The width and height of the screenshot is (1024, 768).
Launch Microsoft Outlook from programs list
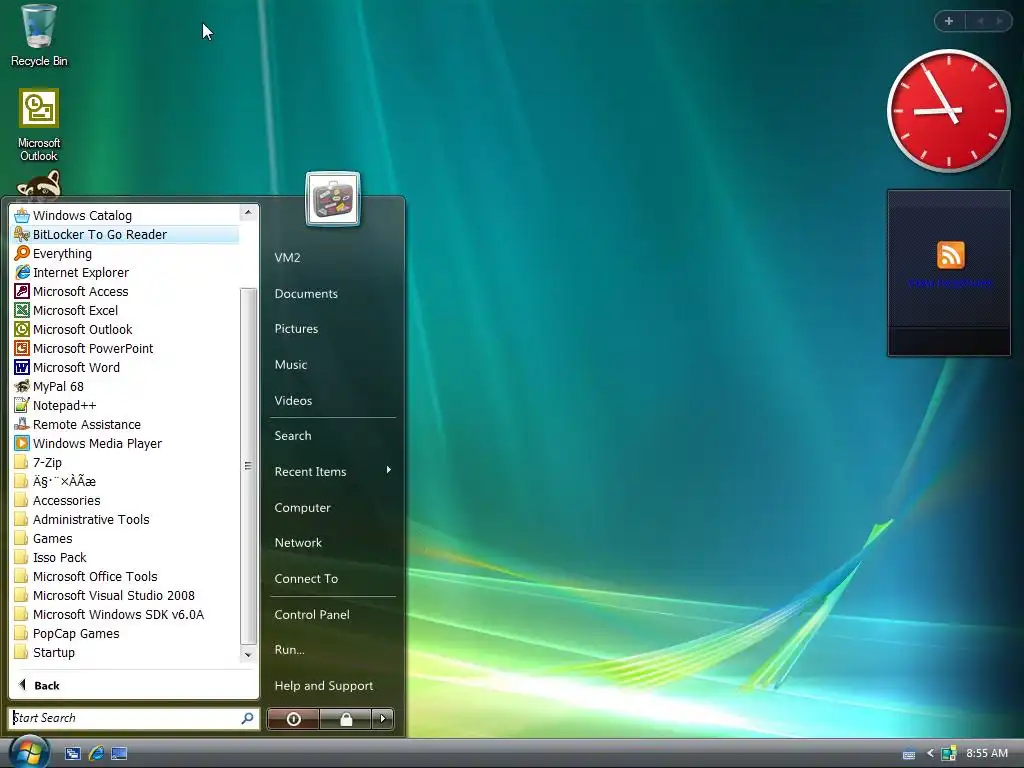125,329
